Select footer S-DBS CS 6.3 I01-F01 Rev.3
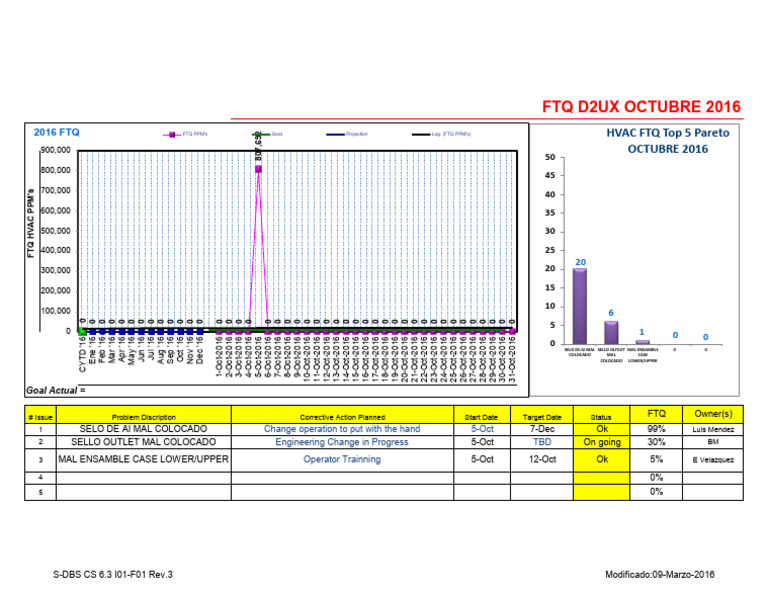 [113, 574]
